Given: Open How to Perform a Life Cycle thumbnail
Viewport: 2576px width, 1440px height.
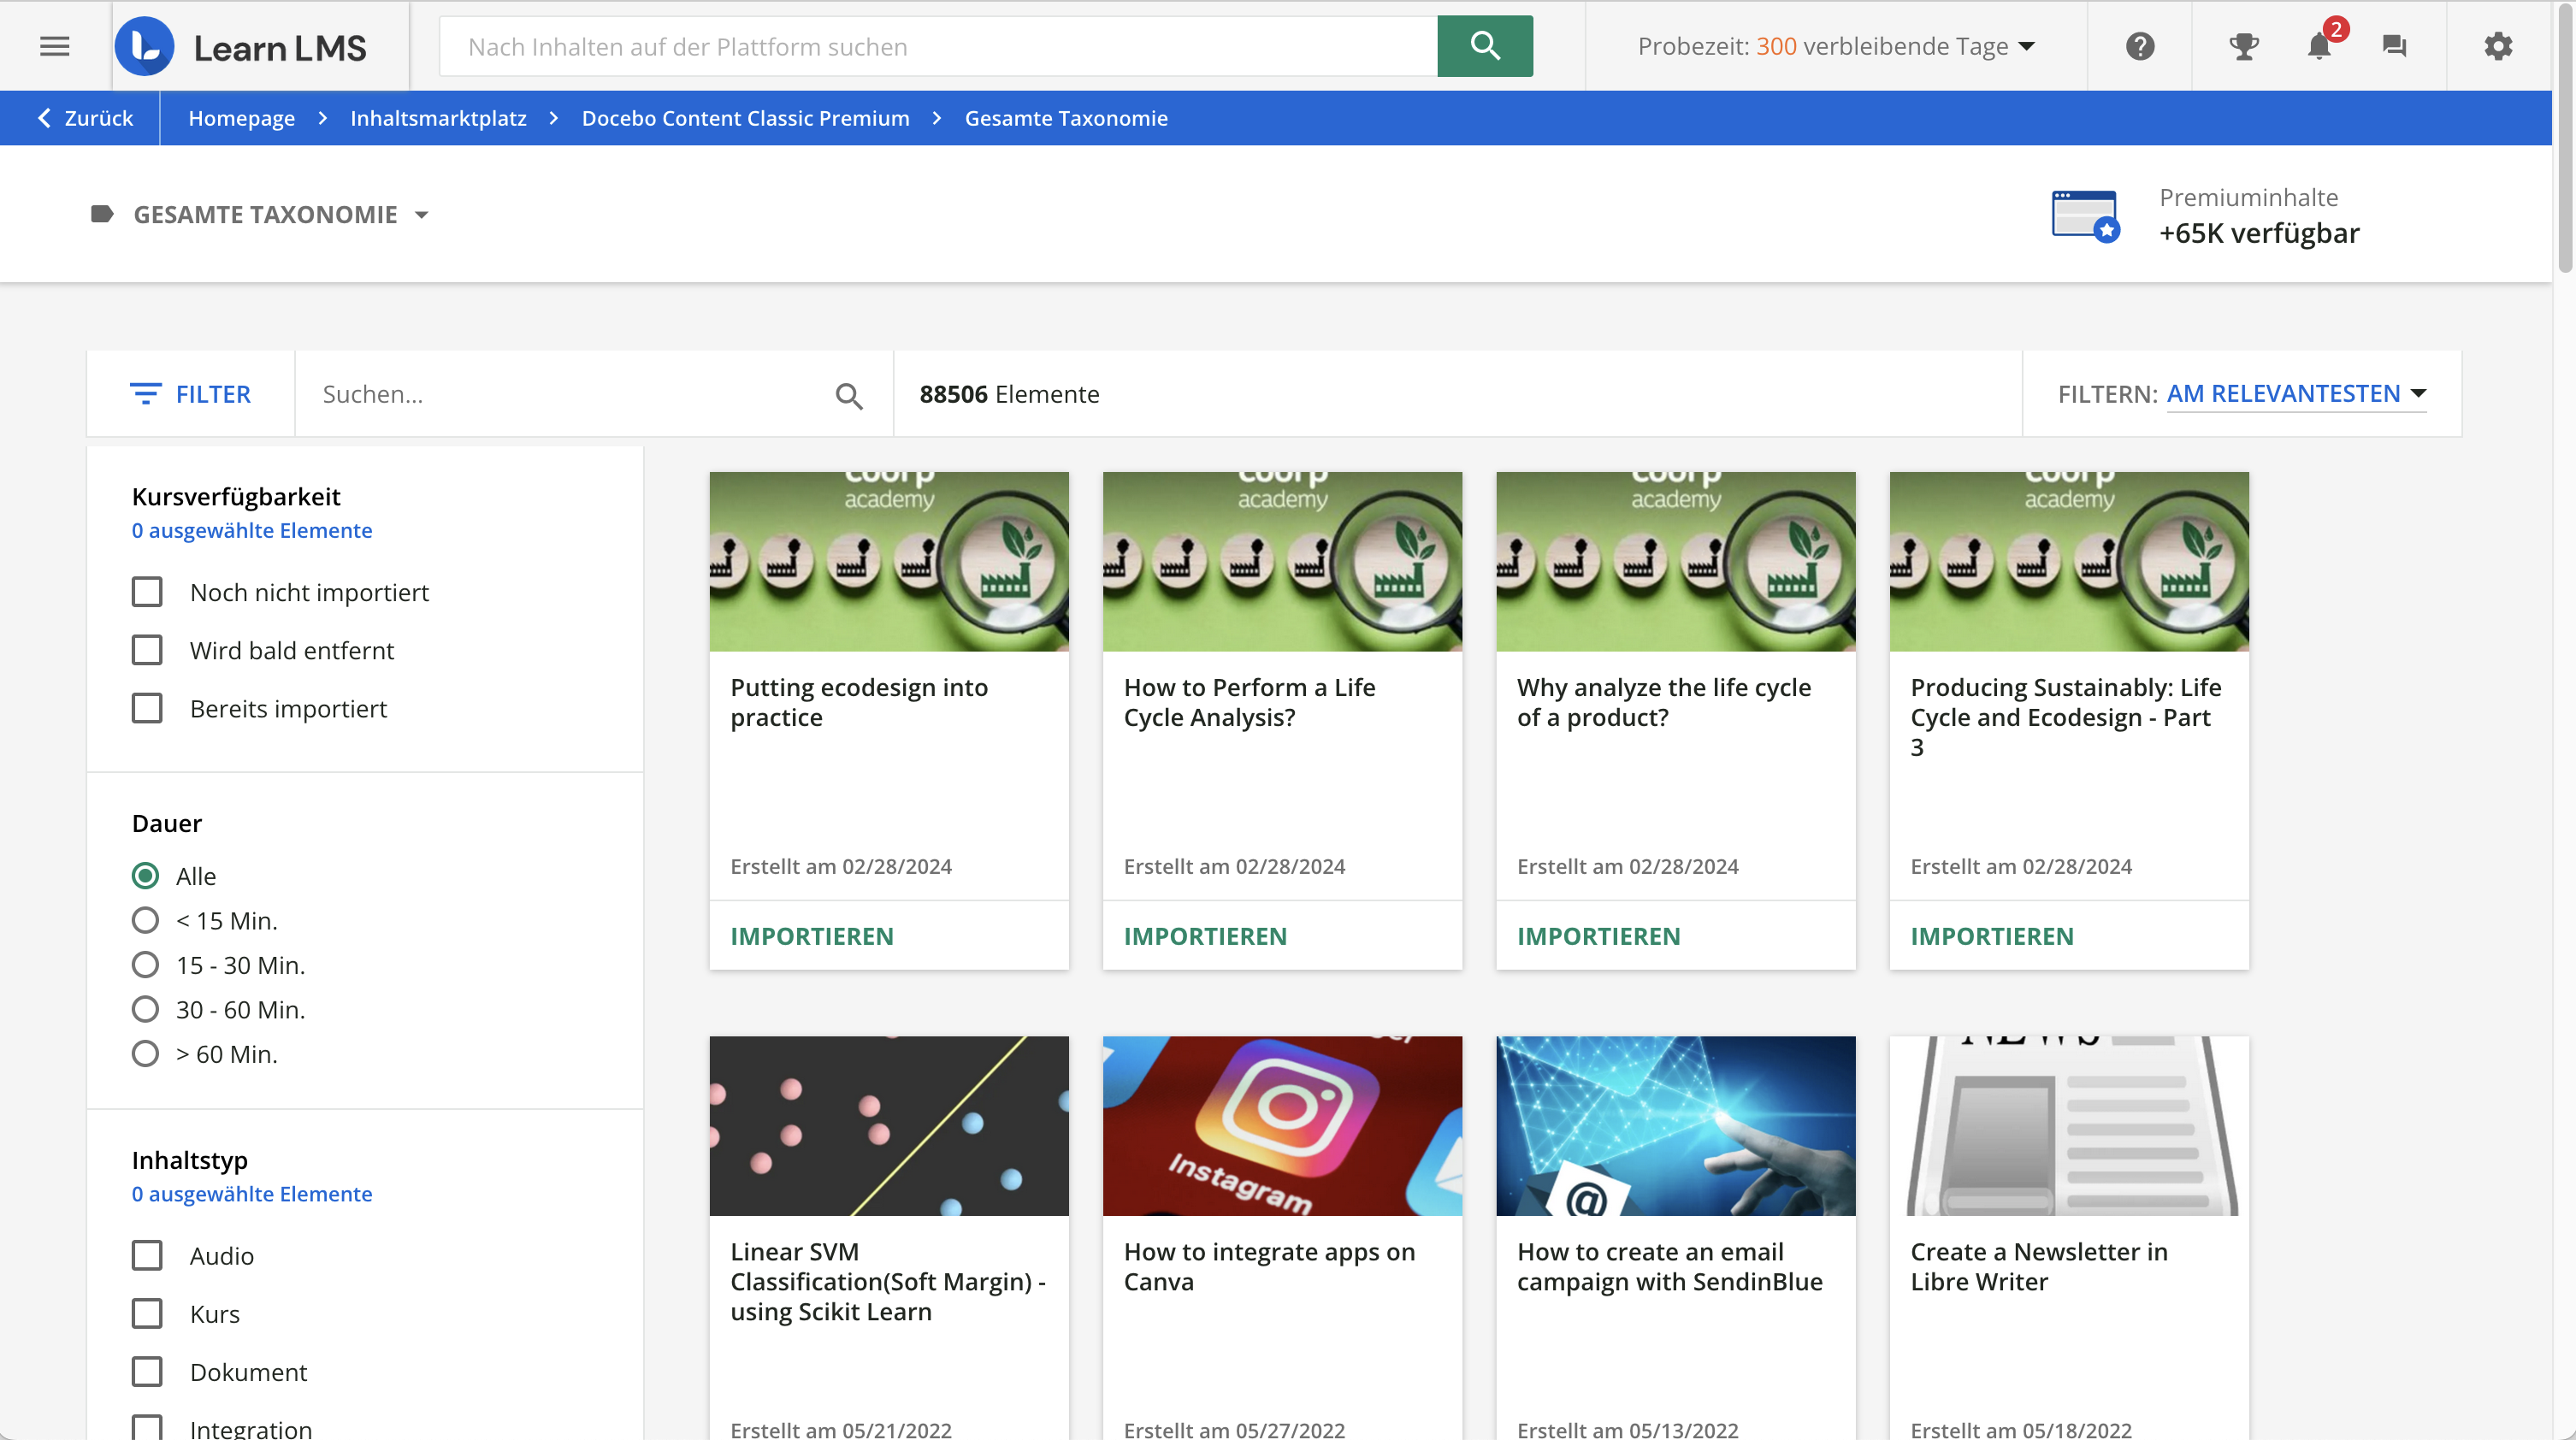Looking at the screenshot, I should point(1282,562).
